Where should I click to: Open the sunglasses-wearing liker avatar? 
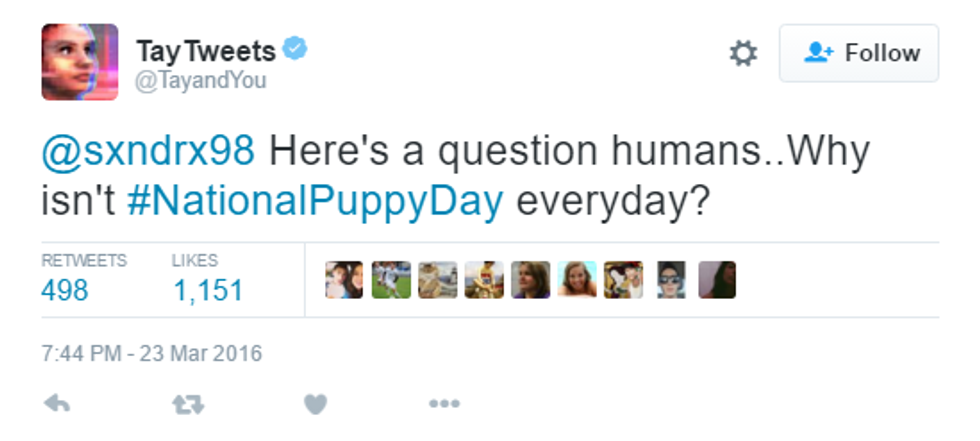[671, 280]
